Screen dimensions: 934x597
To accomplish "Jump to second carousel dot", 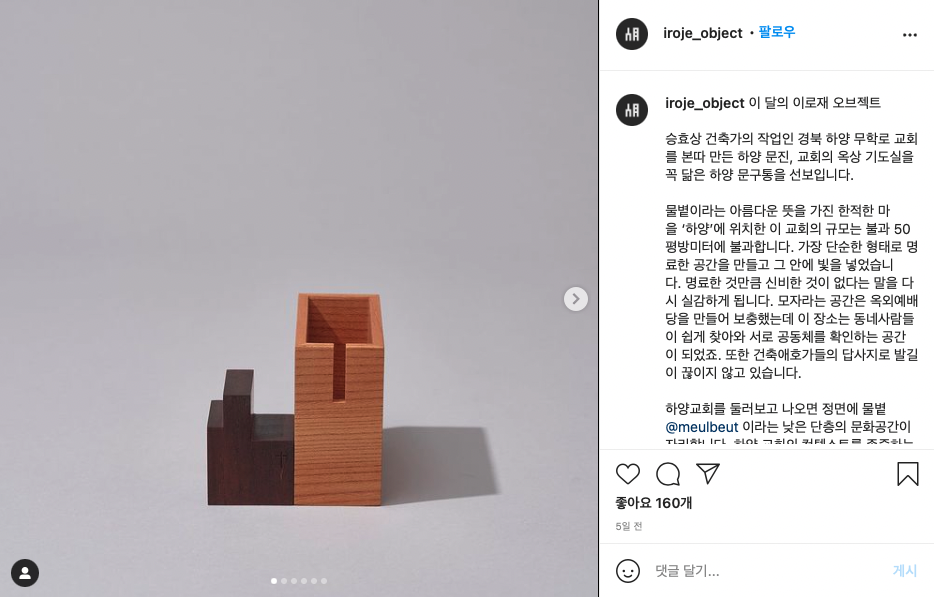I will [284, 581].
